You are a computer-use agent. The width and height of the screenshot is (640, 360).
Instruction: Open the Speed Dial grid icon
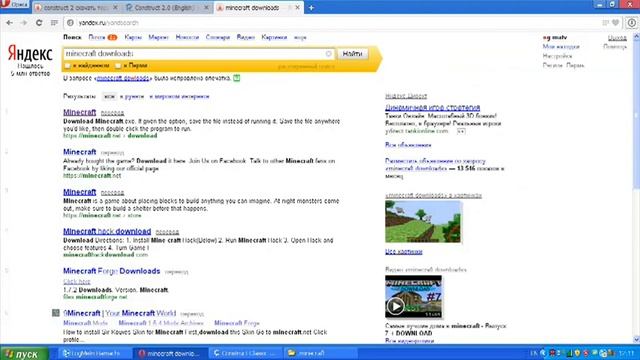(54, 23)
